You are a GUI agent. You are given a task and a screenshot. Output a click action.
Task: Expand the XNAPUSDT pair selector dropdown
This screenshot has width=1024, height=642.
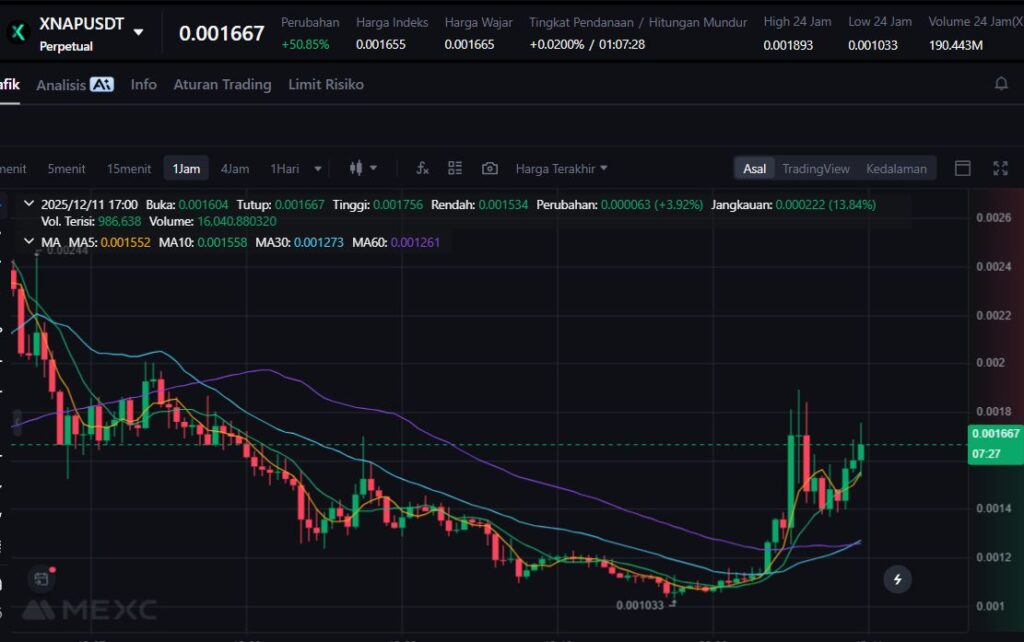pyautogui.click(x=138, y=32)
